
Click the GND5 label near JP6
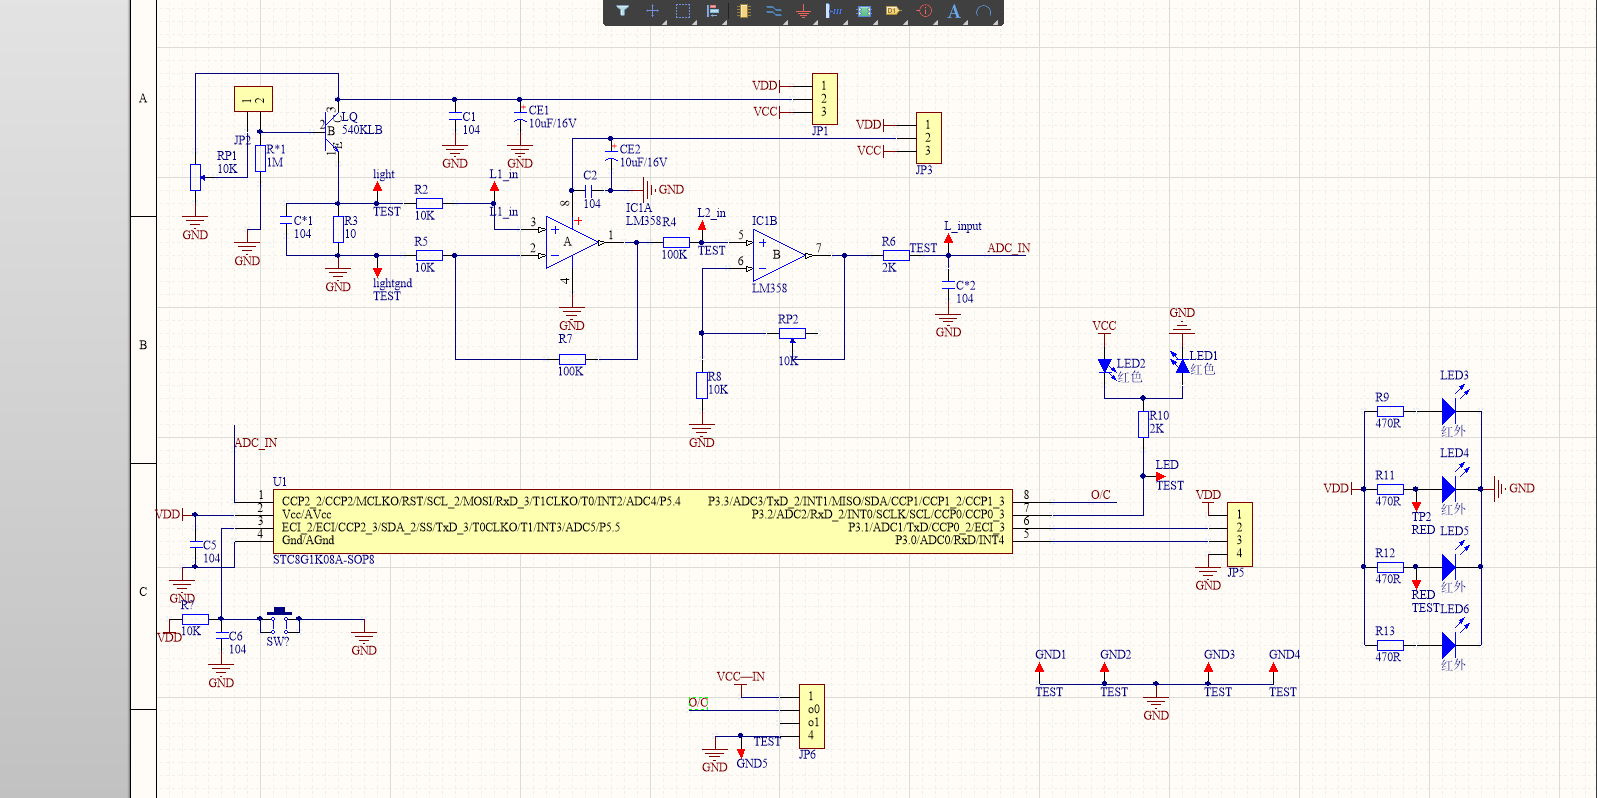[752, 763]
